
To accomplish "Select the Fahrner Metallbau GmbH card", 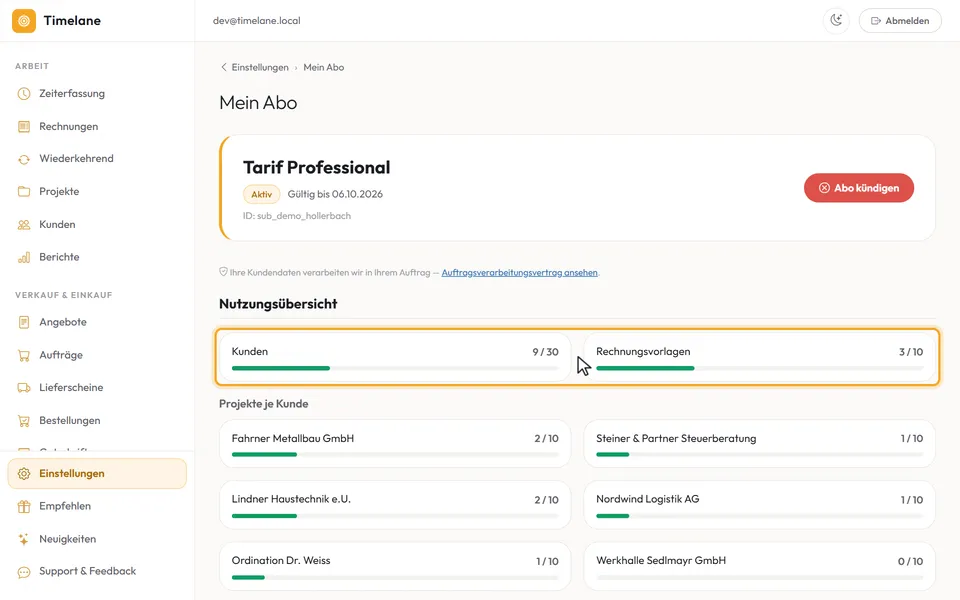I will (x=395, y=444).
